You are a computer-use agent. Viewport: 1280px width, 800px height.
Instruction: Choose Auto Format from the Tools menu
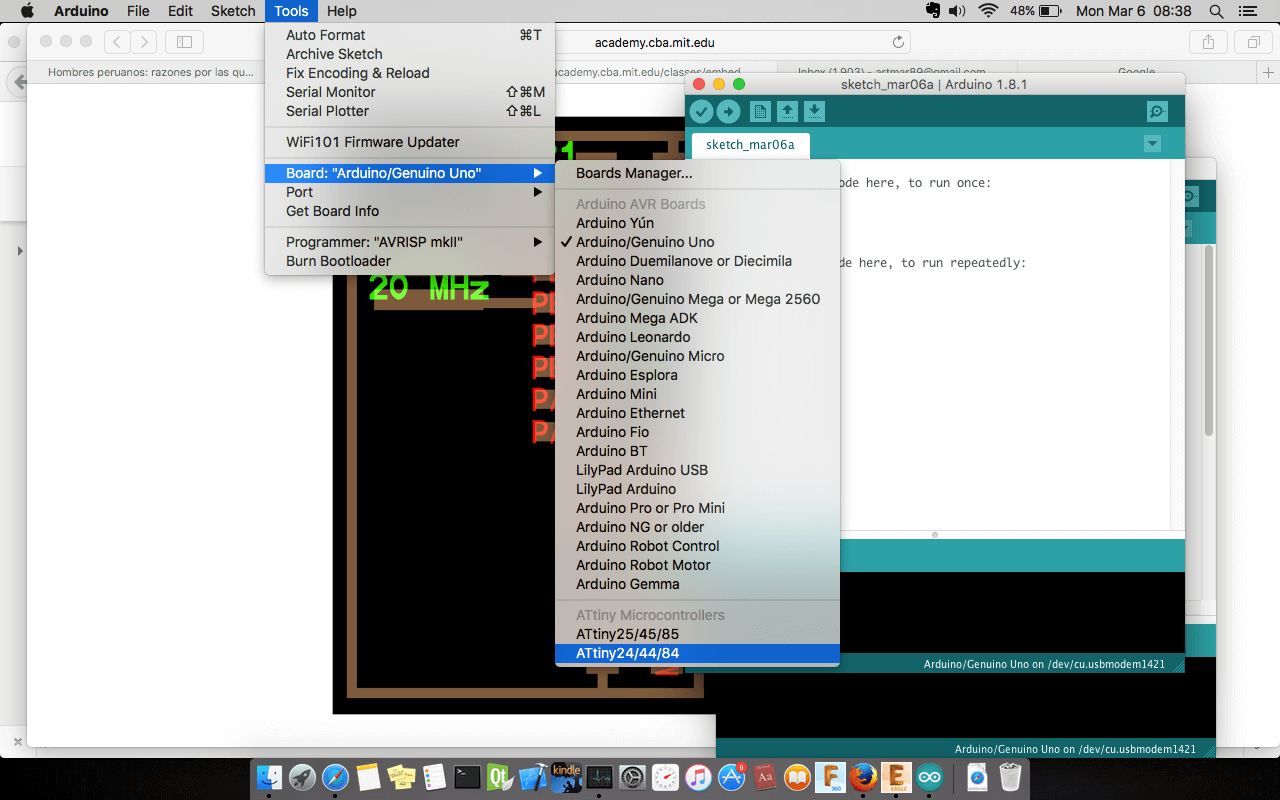click(410, 35)
